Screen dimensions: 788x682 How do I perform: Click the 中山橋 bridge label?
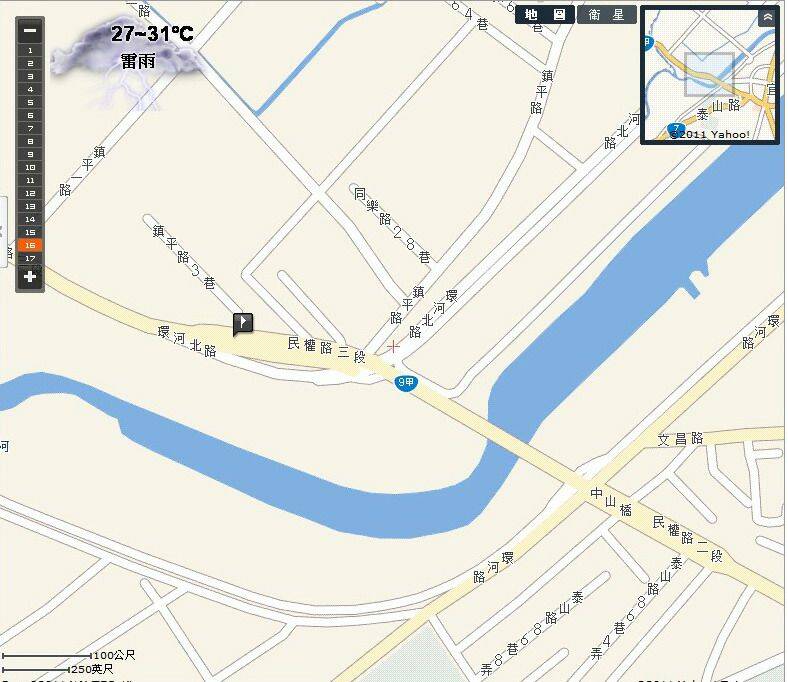[x=611, y=502]
